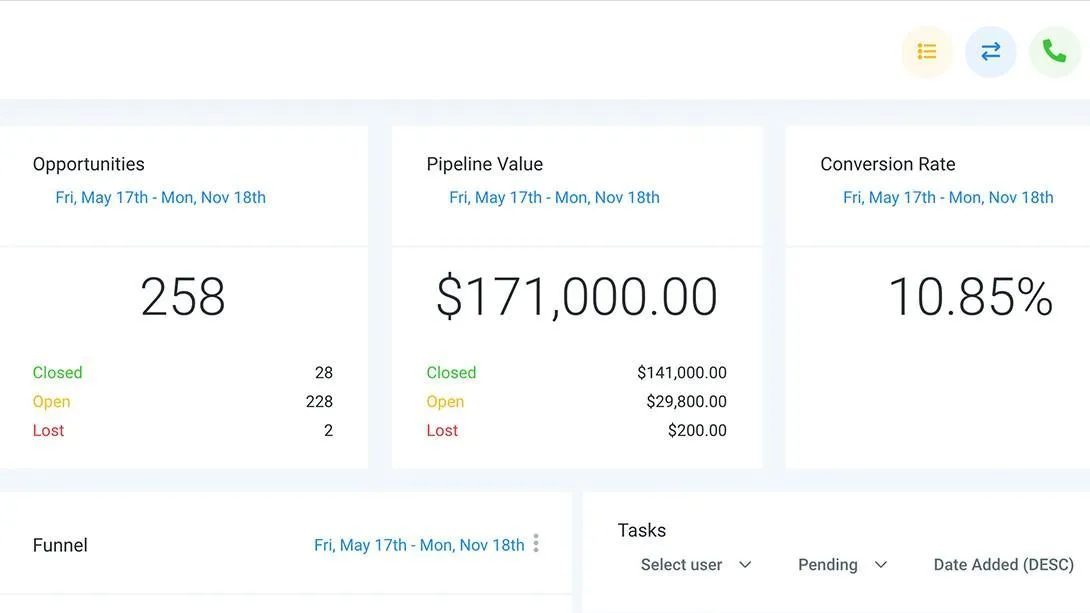Viewport: 1090px width, 613px height.
Task: Expand the Select user dropdown
Action: click(x=695, y=564)
